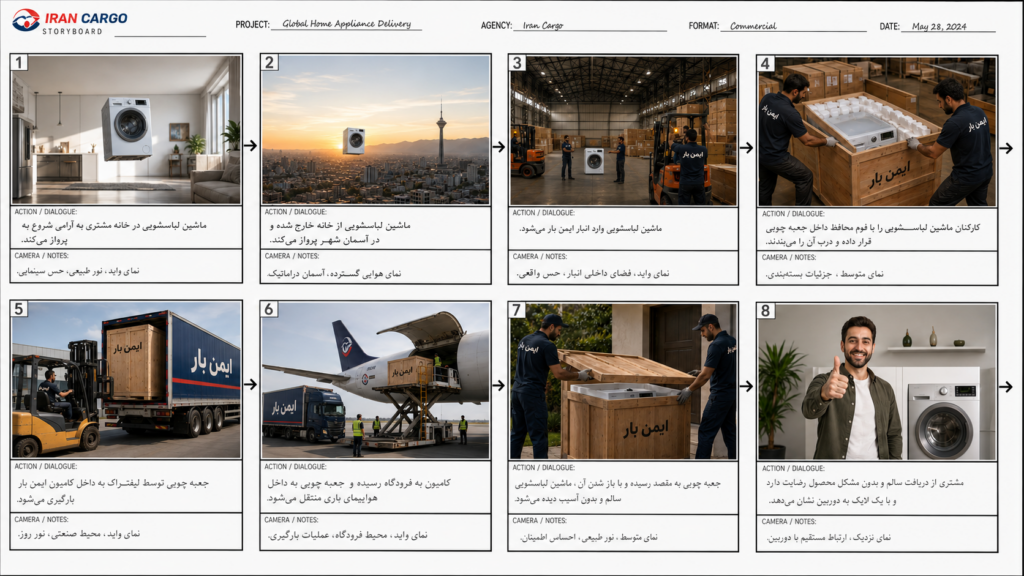The width and height of the screenshot is (1024, 576).
Task: Click the IRAN CARGO title text
Action: click(86, 18)
